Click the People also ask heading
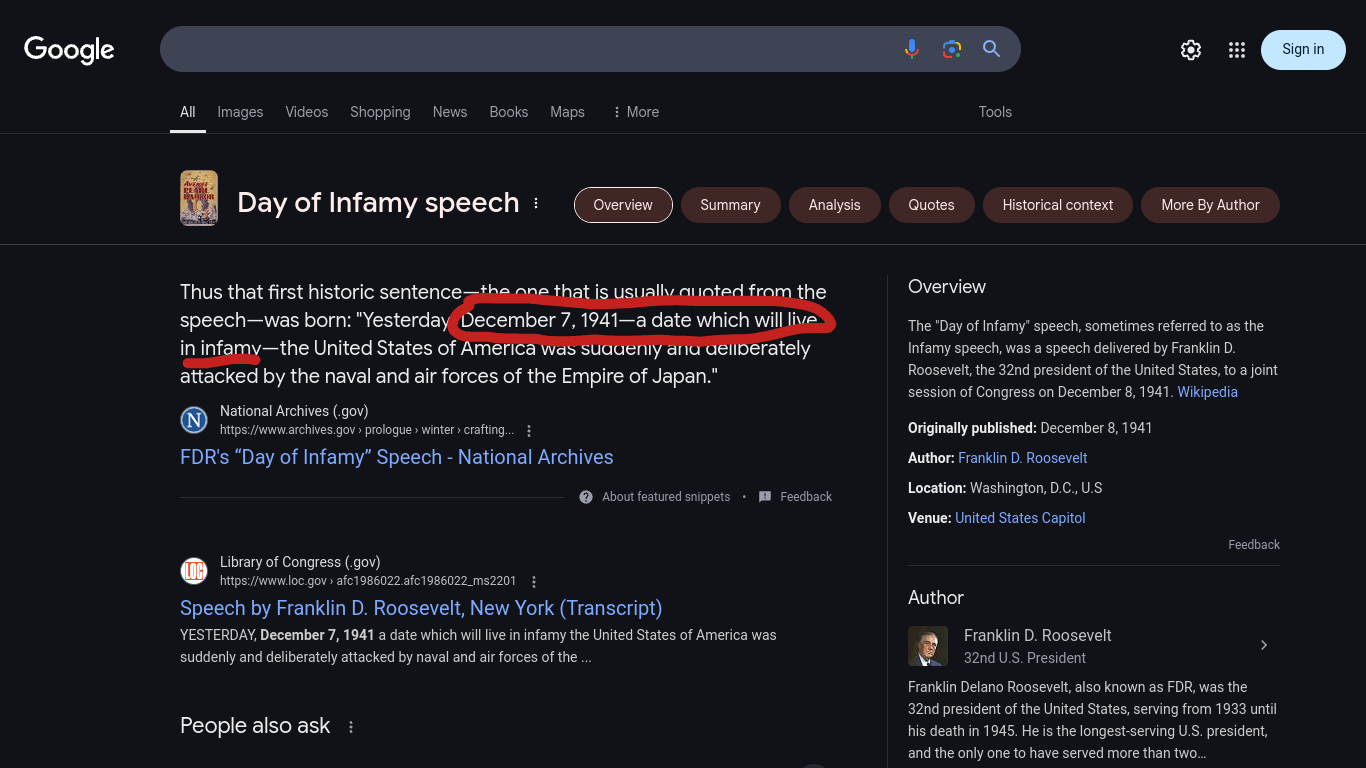This screenshot has height=768, width=1366. (x=255, y=726)
